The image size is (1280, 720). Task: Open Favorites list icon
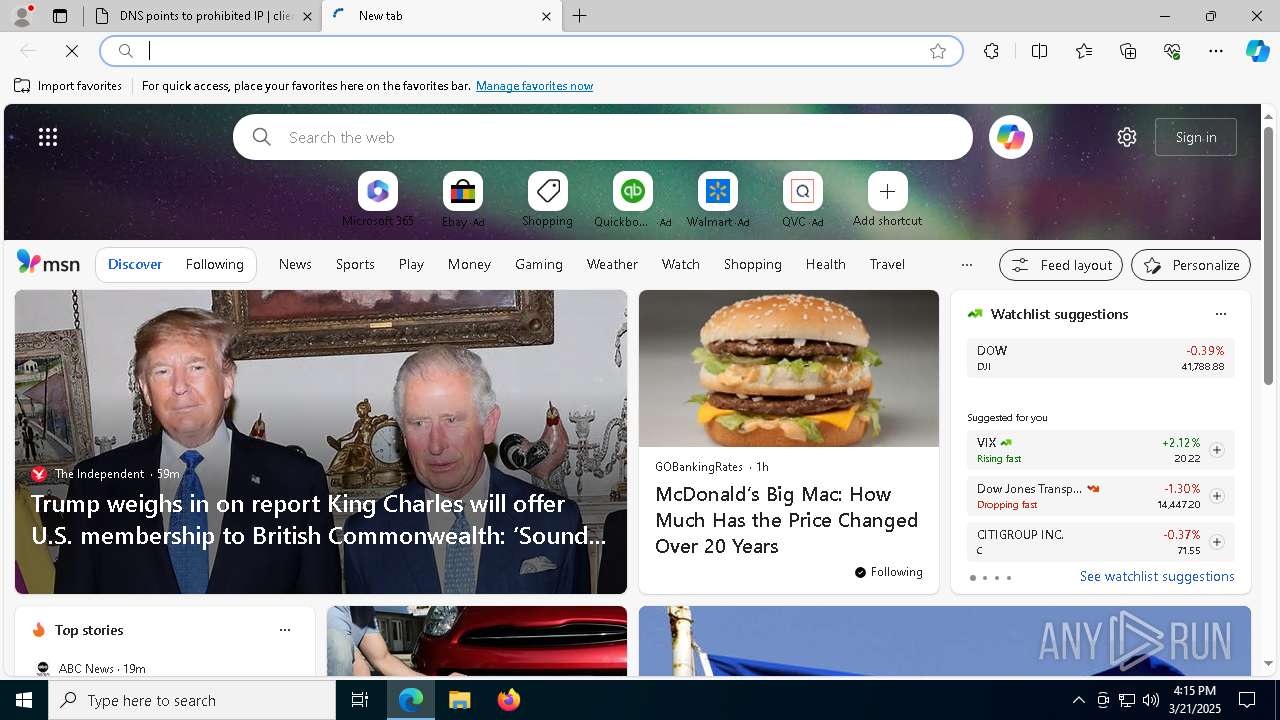pos(1084,51)
